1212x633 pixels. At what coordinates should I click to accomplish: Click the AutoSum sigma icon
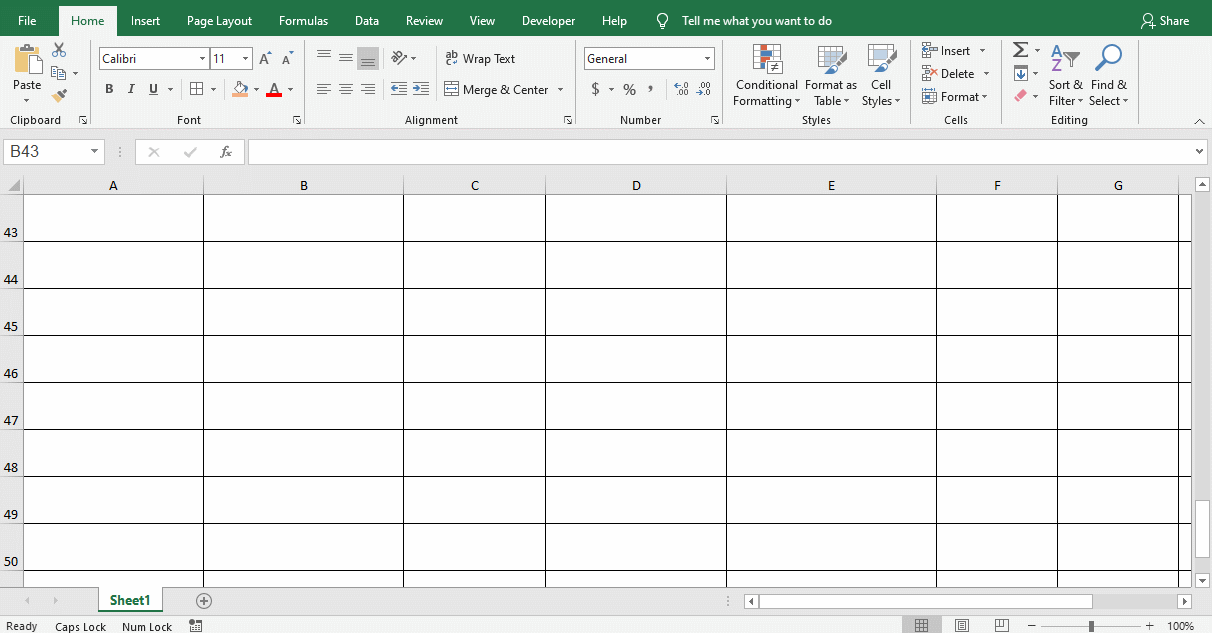point(1020,50)
